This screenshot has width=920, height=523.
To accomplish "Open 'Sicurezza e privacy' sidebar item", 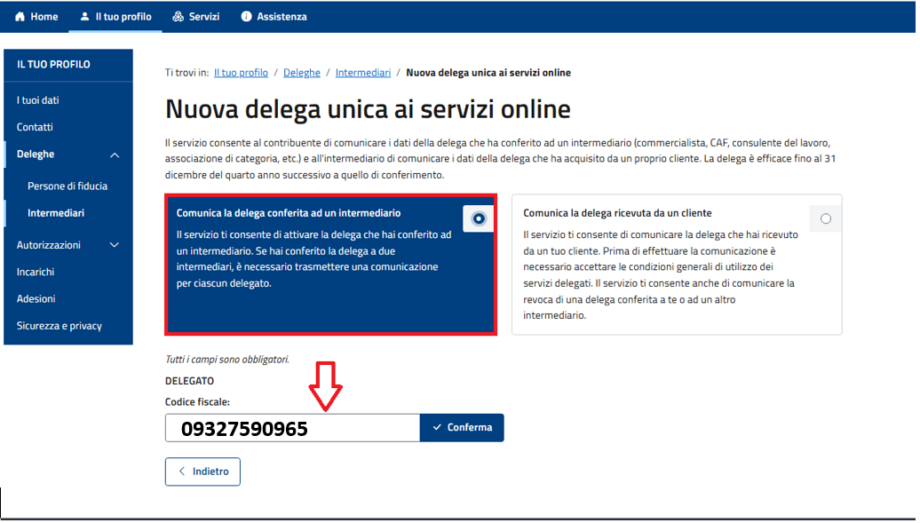I will pos(59,326).
